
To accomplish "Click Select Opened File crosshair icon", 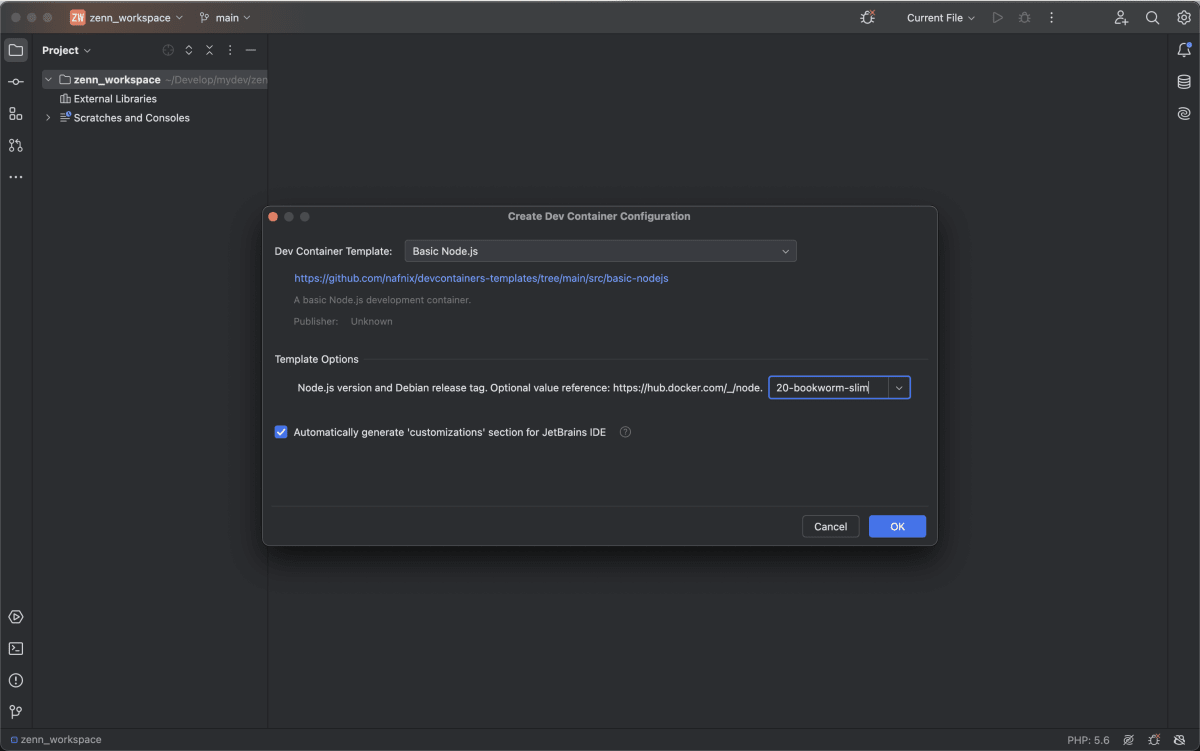I will pyautogui.click(x=168, y=50).
